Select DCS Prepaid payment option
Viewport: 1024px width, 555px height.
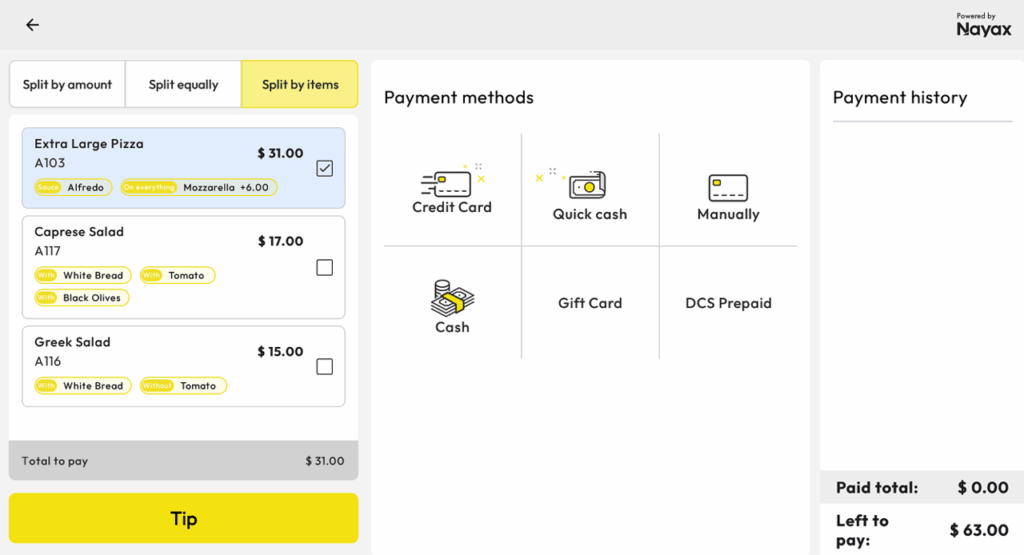pyautogui.click(x=728, y=303)
